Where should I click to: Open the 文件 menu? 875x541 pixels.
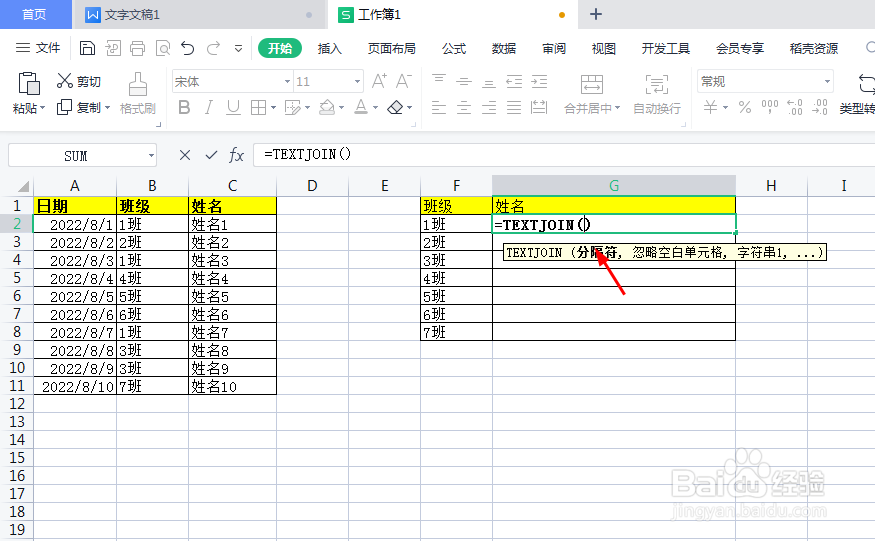click(x=38, y=48)
